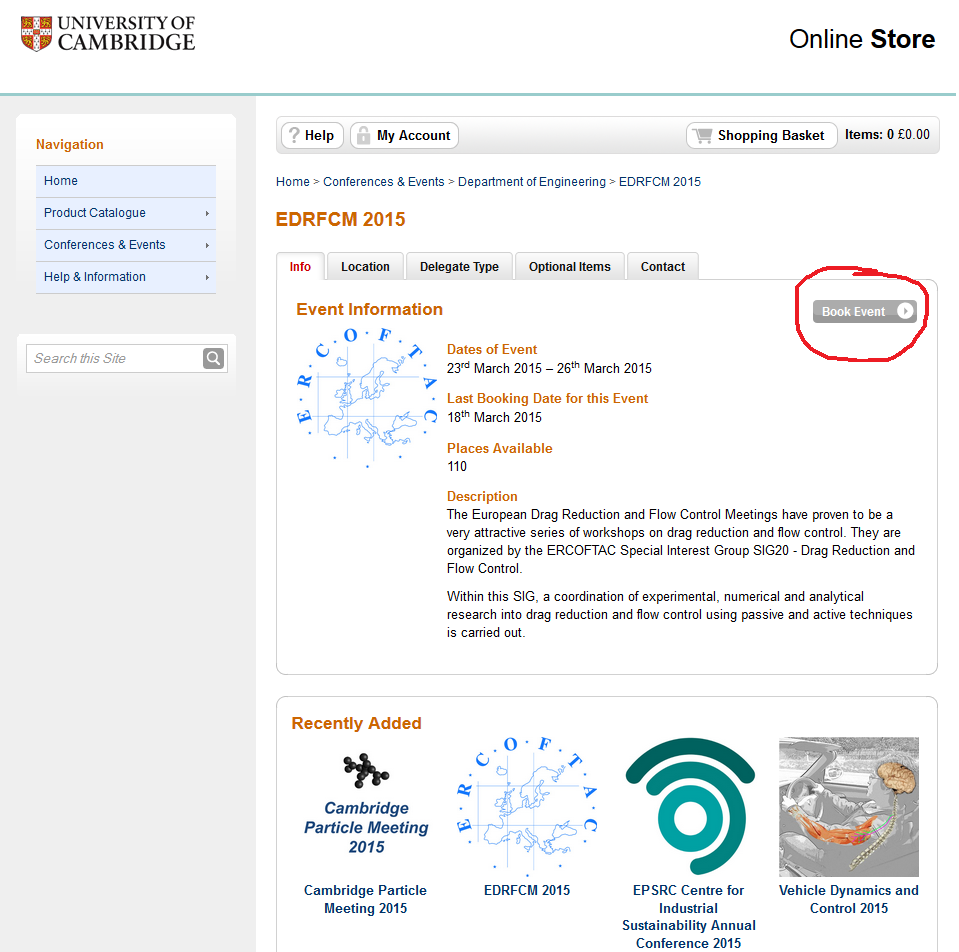Follow the Home breadcrumb link

click(292, 182)
